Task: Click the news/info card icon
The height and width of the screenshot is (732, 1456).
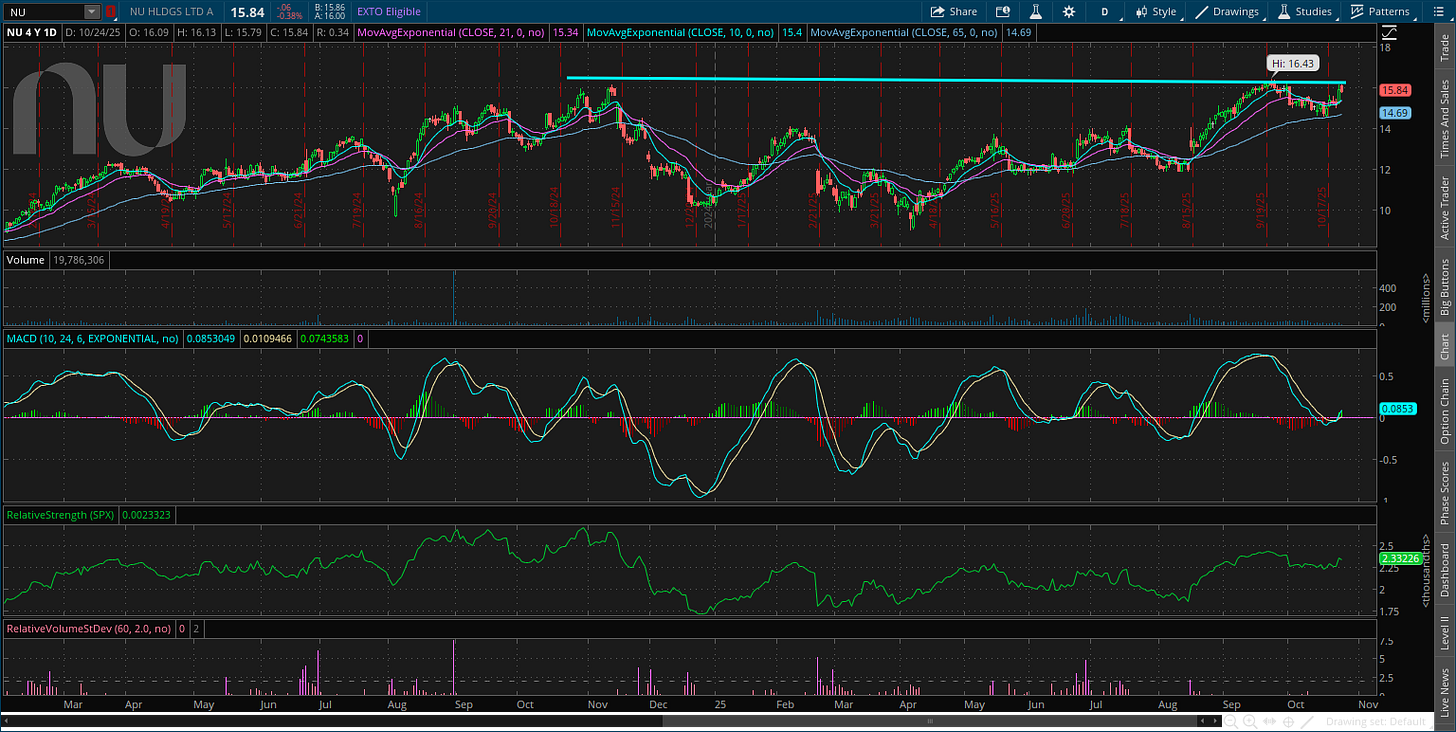Action: pyautogui.click(x=1002, y=12)
